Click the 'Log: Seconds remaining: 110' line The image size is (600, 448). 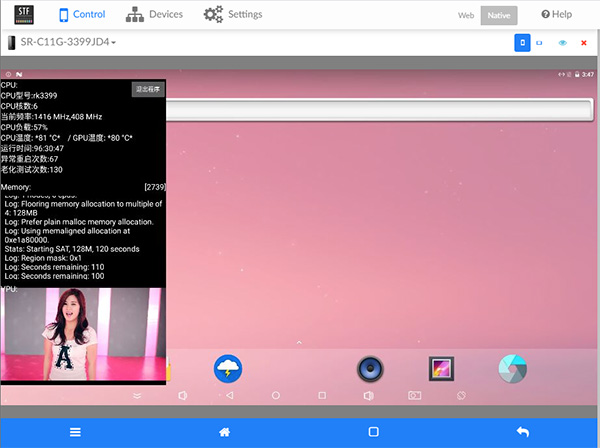pyautogui.click(x=54, y=267)
